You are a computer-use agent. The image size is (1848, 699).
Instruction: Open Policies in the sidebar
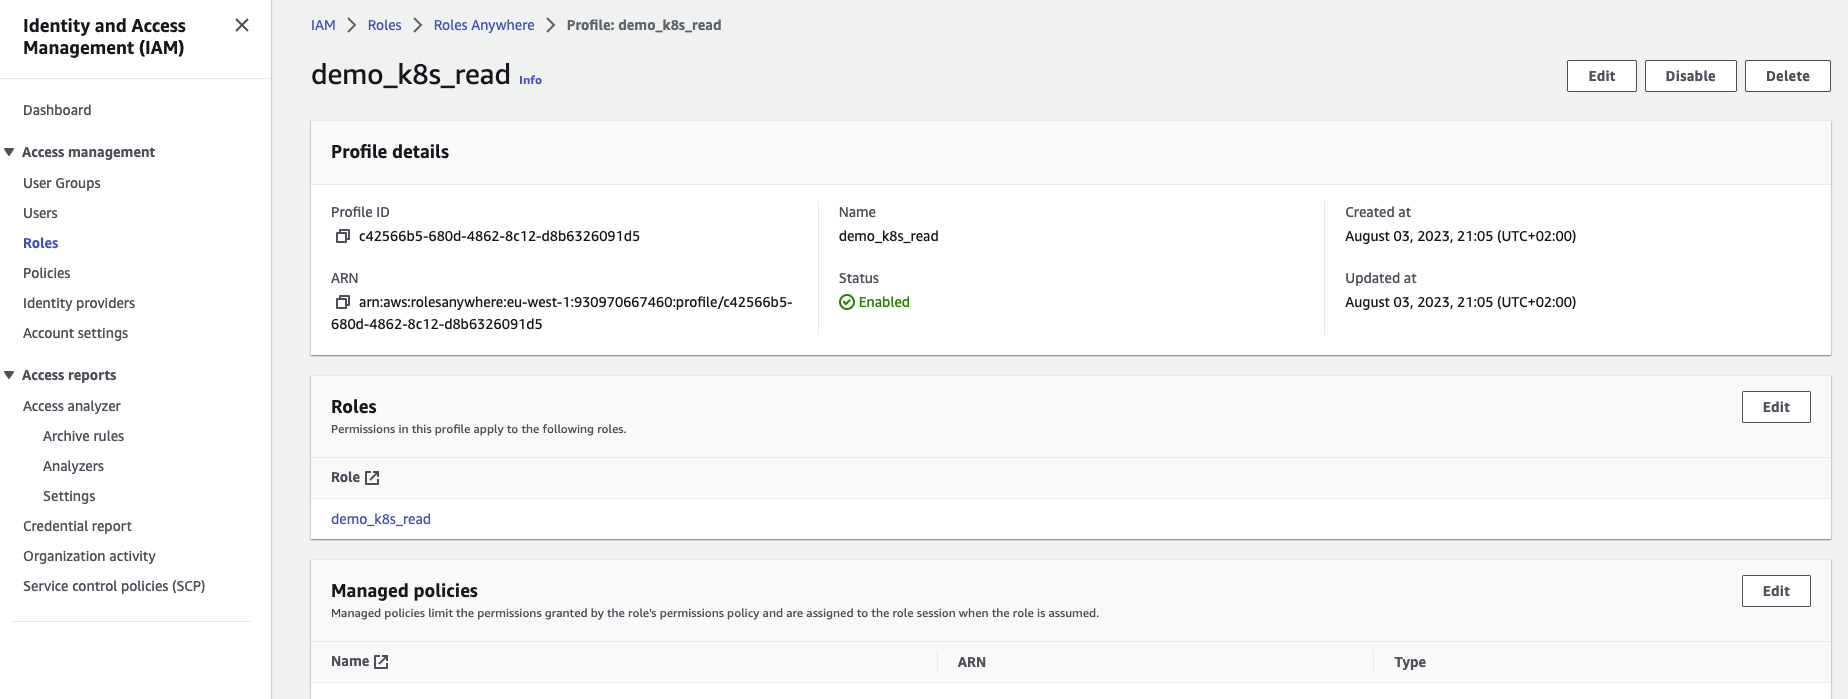[47, 273]
